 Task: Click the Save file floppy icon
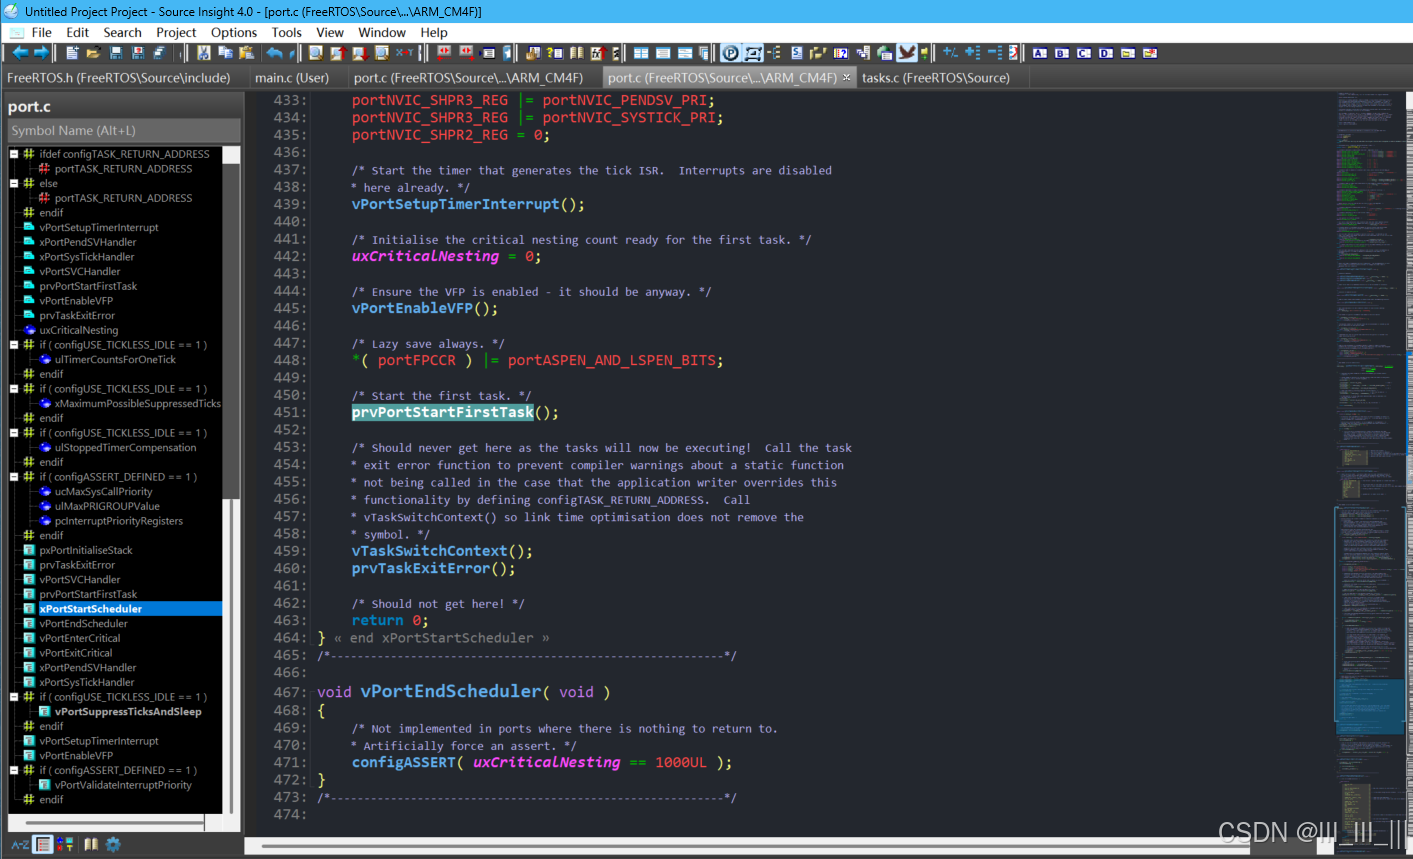coord(116,53)
